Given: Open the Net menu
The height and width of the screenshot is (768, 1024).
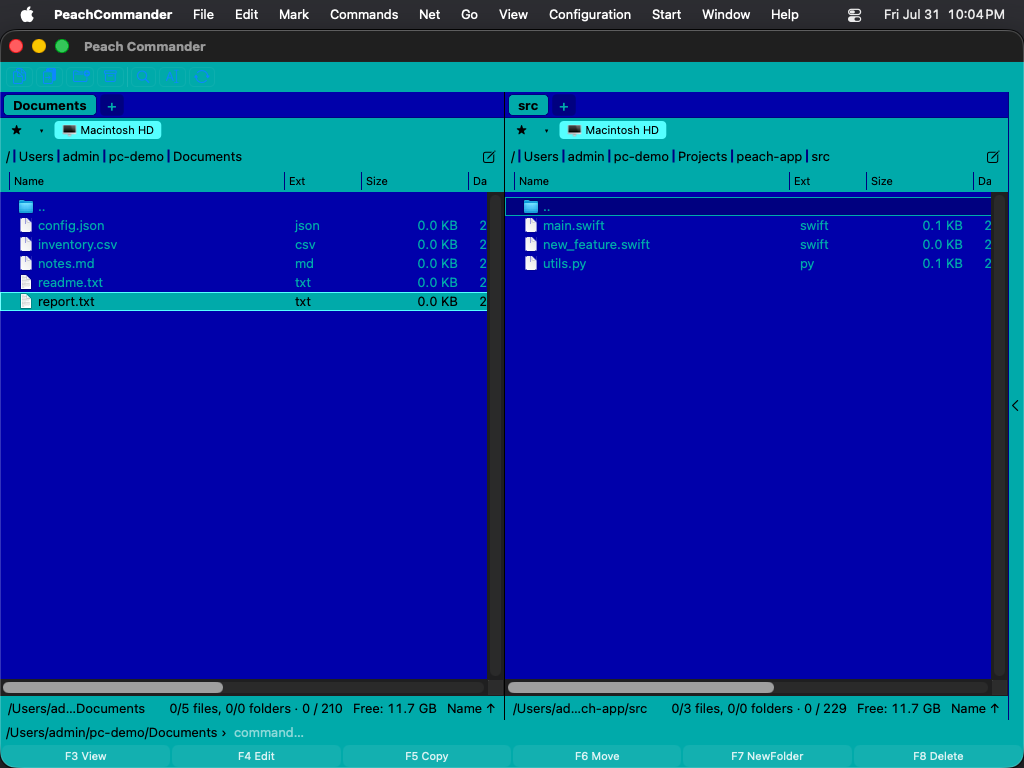Looking at the screenshot, I should click(429, 14).
